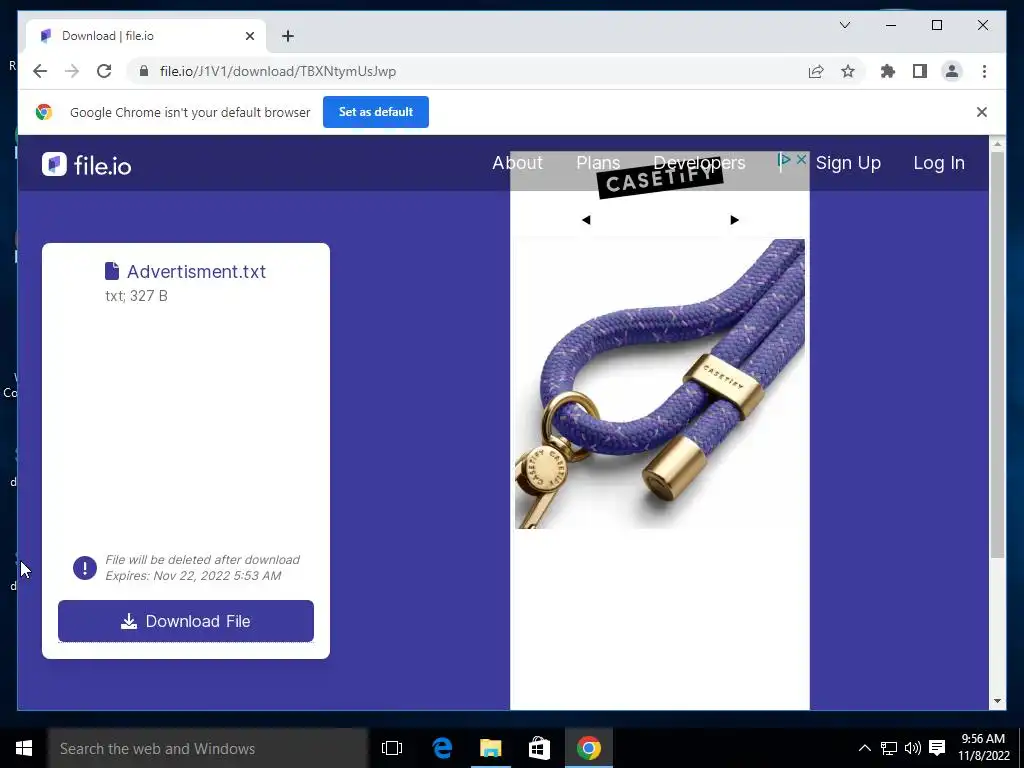Screen dimensions: 1024x768
Task: Show hidden system tray icons
Action: point(864,748)
